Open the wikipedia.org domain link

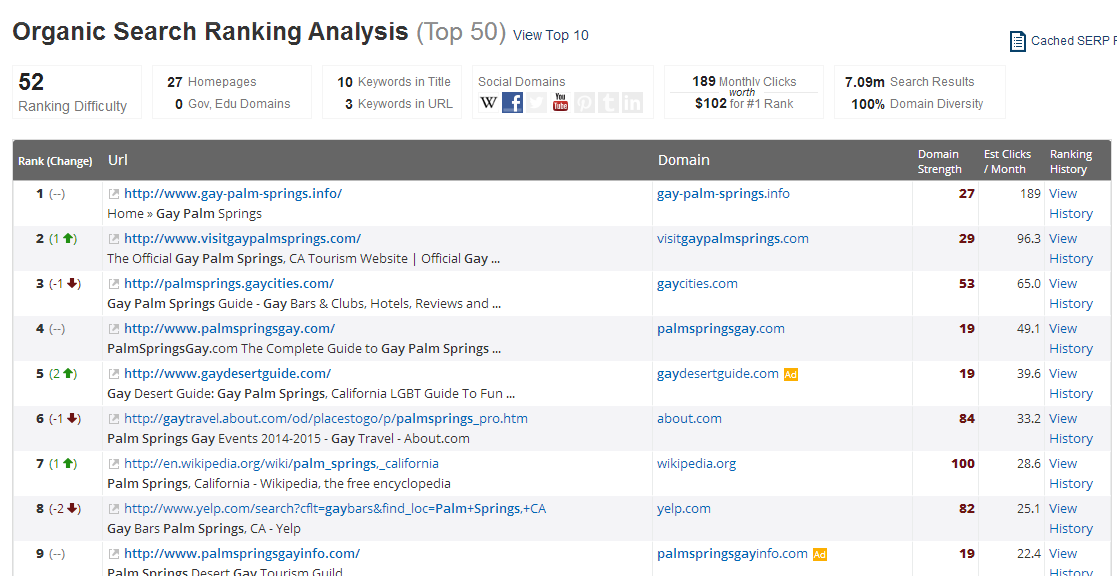click(696, 463)
